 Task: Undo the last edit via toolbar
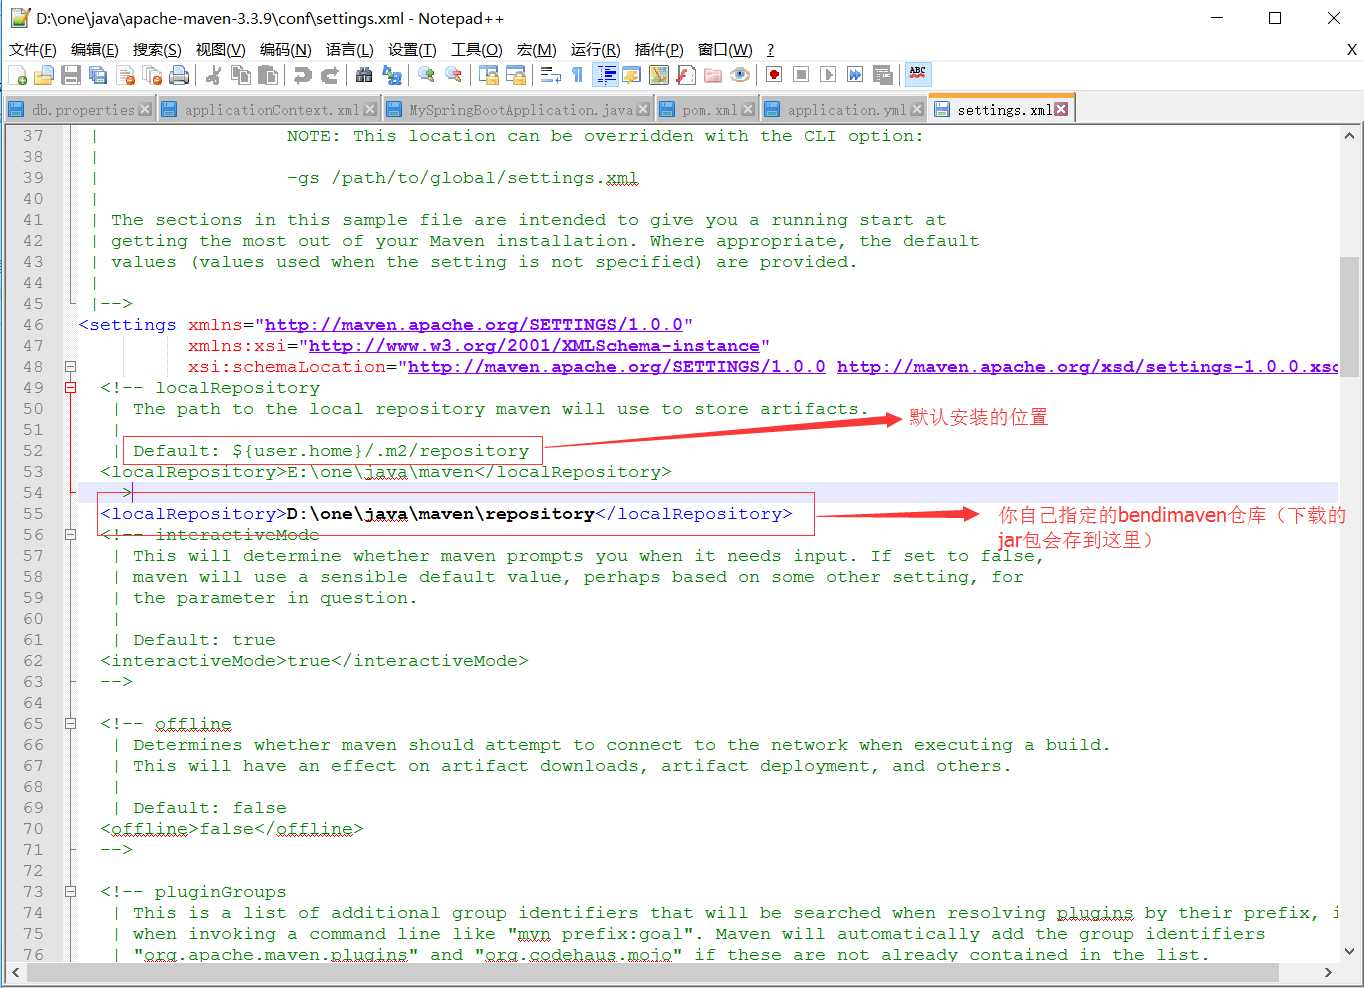click(302, 75)
